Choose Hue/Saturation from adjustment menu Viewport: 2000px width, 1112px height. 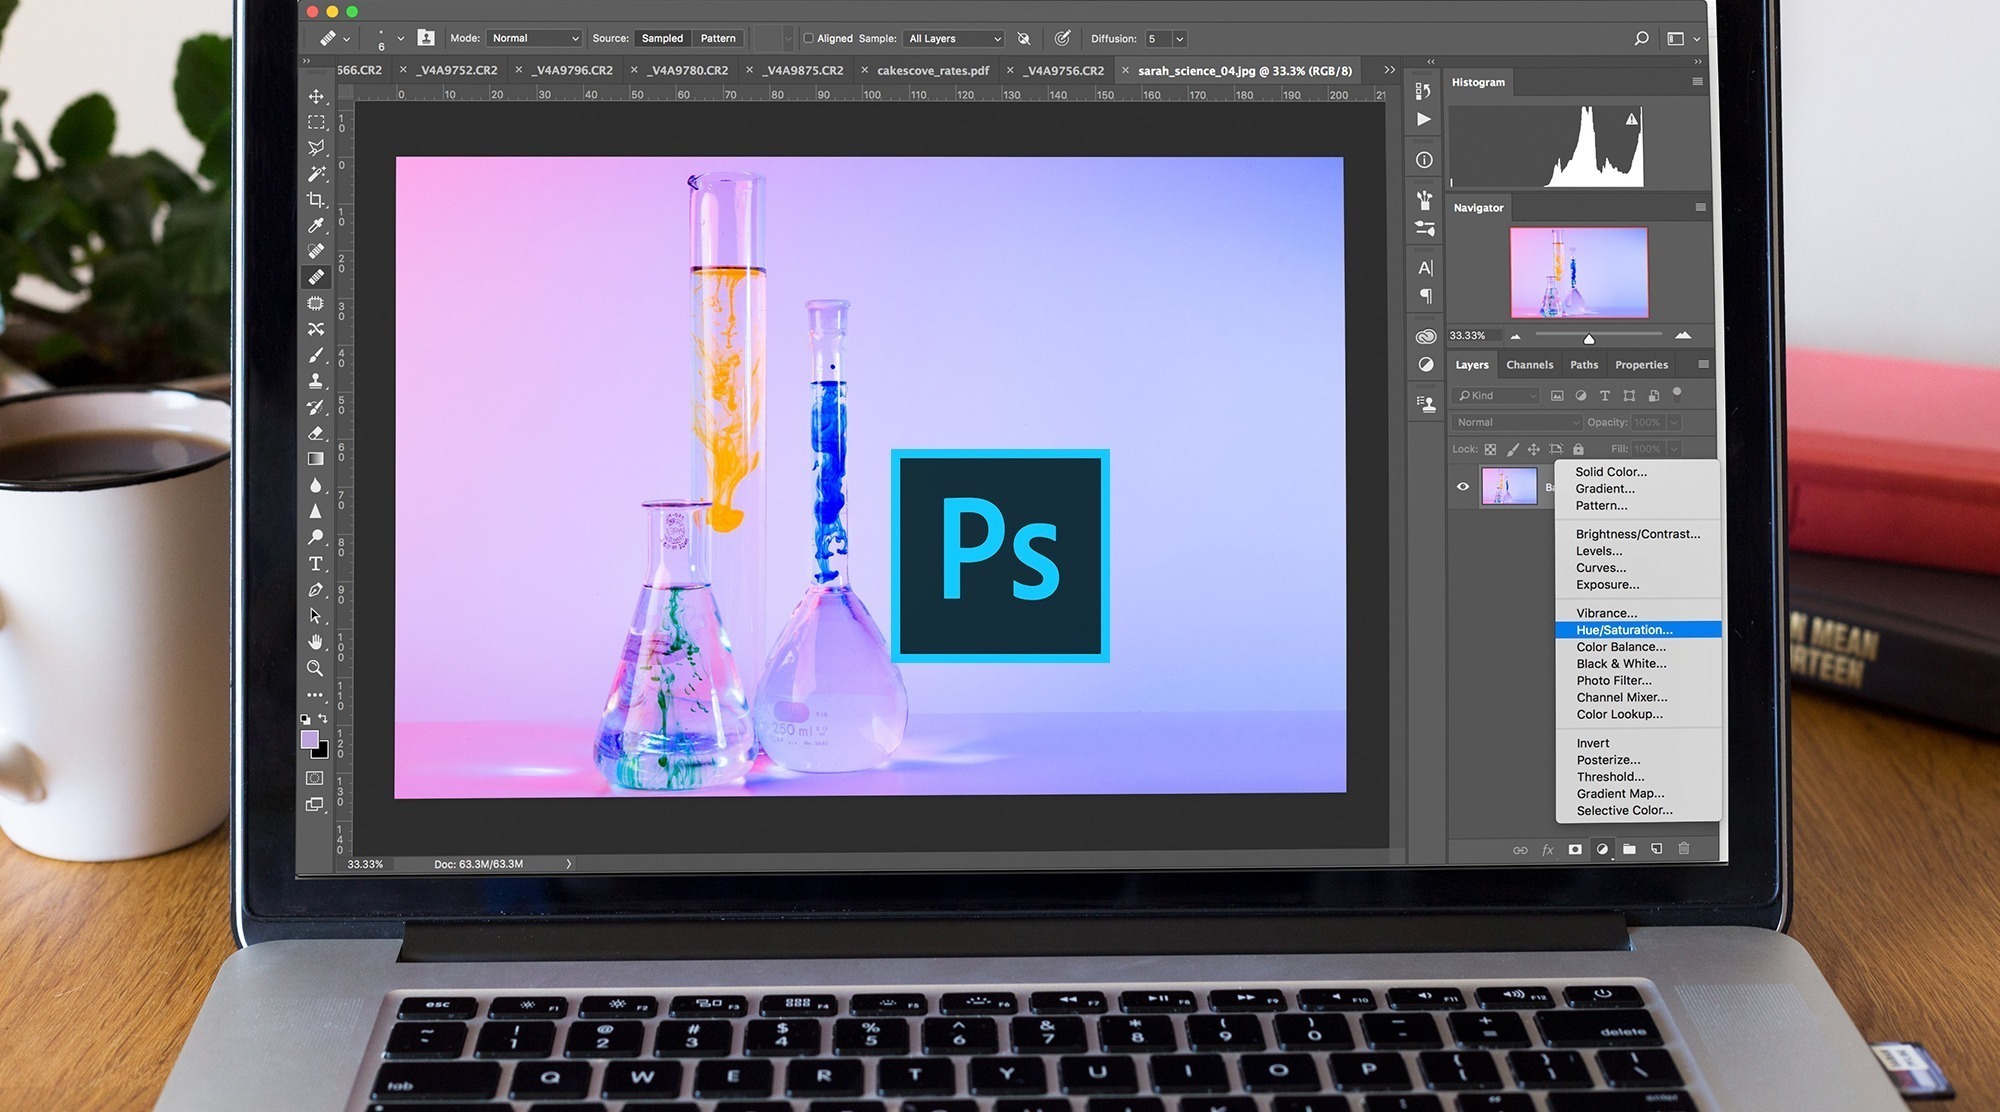(x=1624, y=630)
